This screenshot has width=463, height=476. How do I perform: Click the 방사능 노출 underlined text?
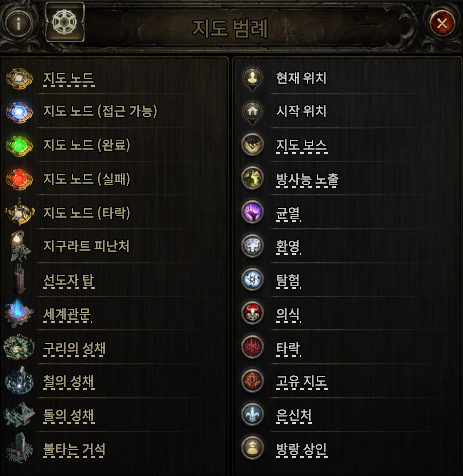pyautogui.click(x=307, y=180)
